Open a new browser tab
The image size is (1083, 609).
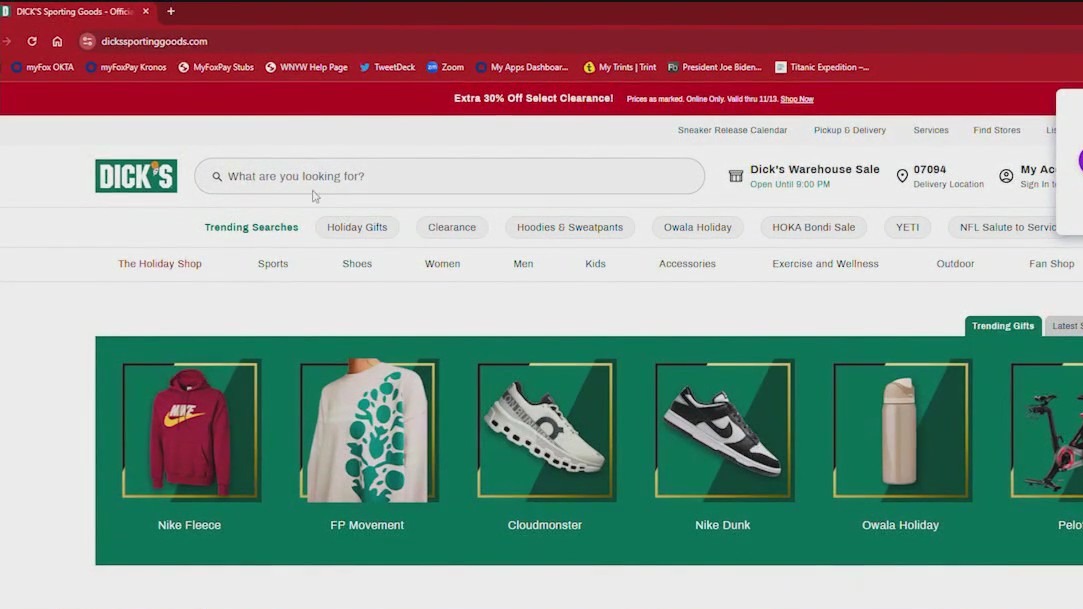pyautogui.click(x=171, y=11)
